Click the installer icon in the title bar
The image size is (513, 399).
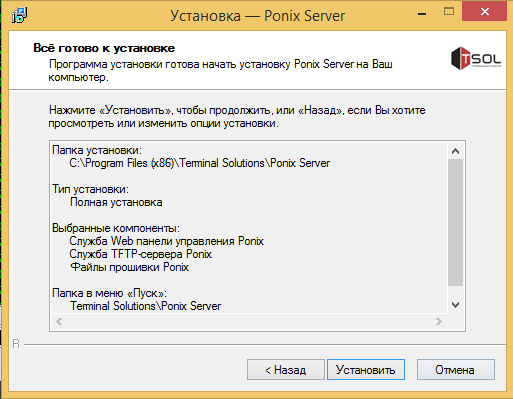[x=19, y=15]
